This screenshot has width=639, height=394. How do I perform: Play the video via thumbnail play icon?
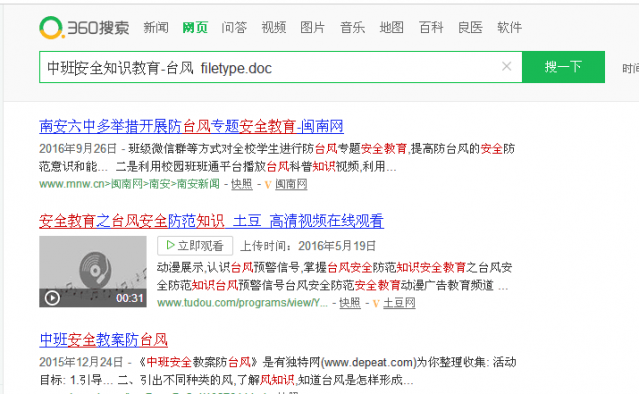coord(52,298)
